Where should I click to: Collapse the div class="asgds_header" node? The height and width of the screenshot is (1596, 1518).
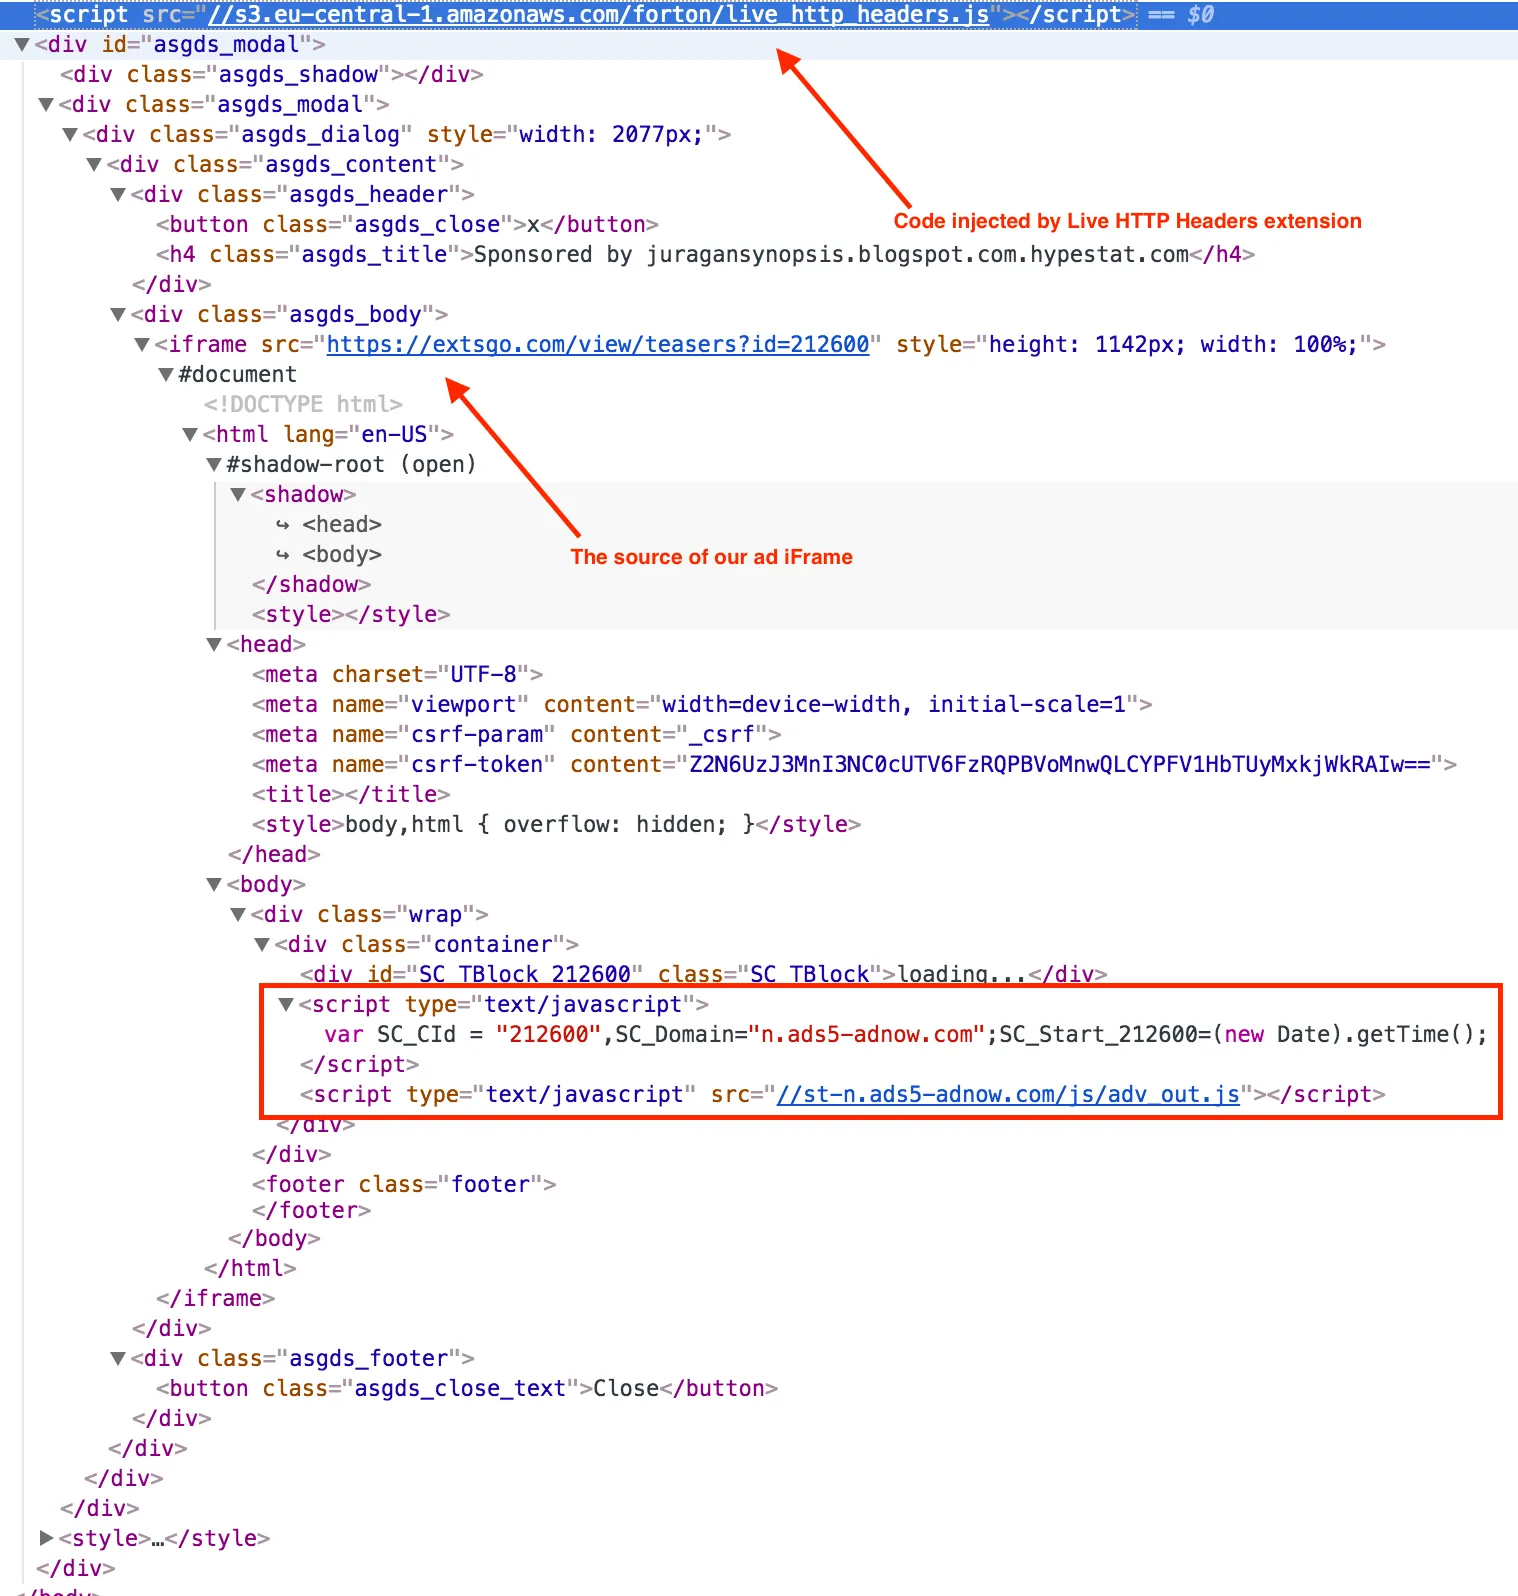(x=118, y=195)
